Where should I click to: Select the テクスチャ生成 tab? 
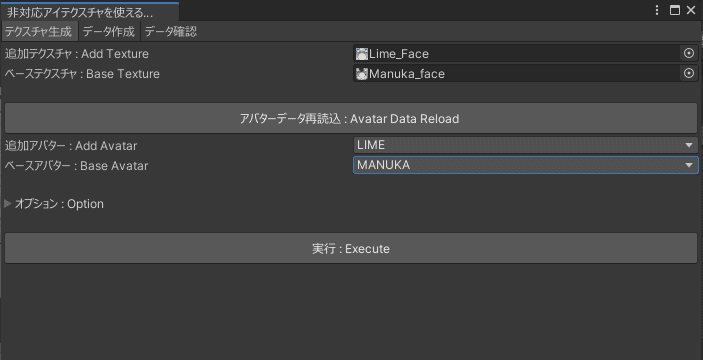pyautogui.click(x=39, y=32)
